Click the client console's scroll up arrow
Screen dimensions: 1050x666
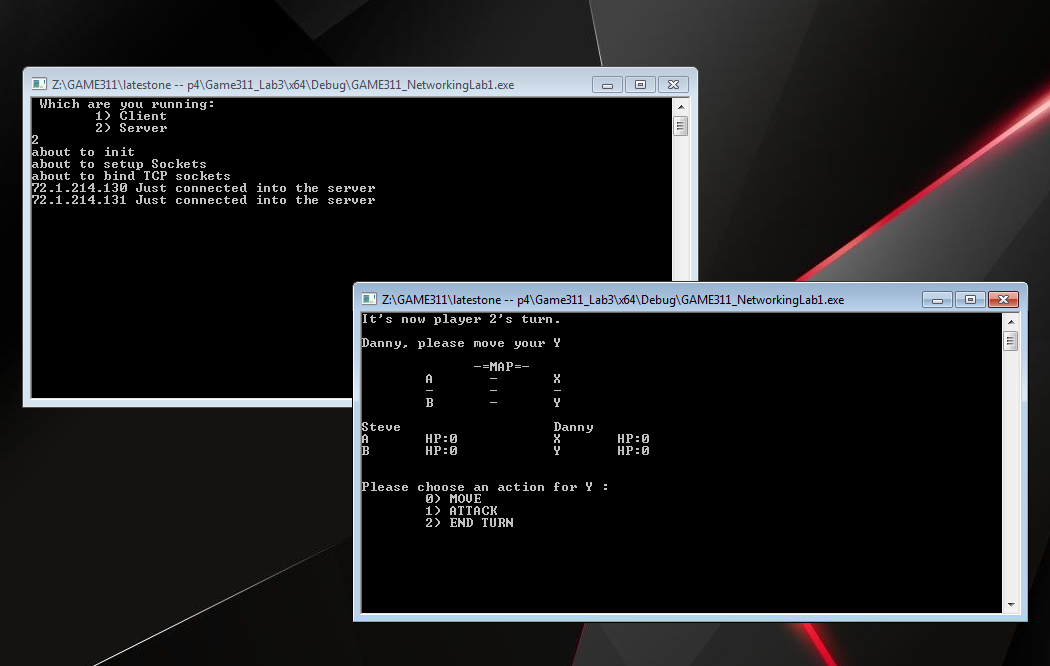point(1010,322)
